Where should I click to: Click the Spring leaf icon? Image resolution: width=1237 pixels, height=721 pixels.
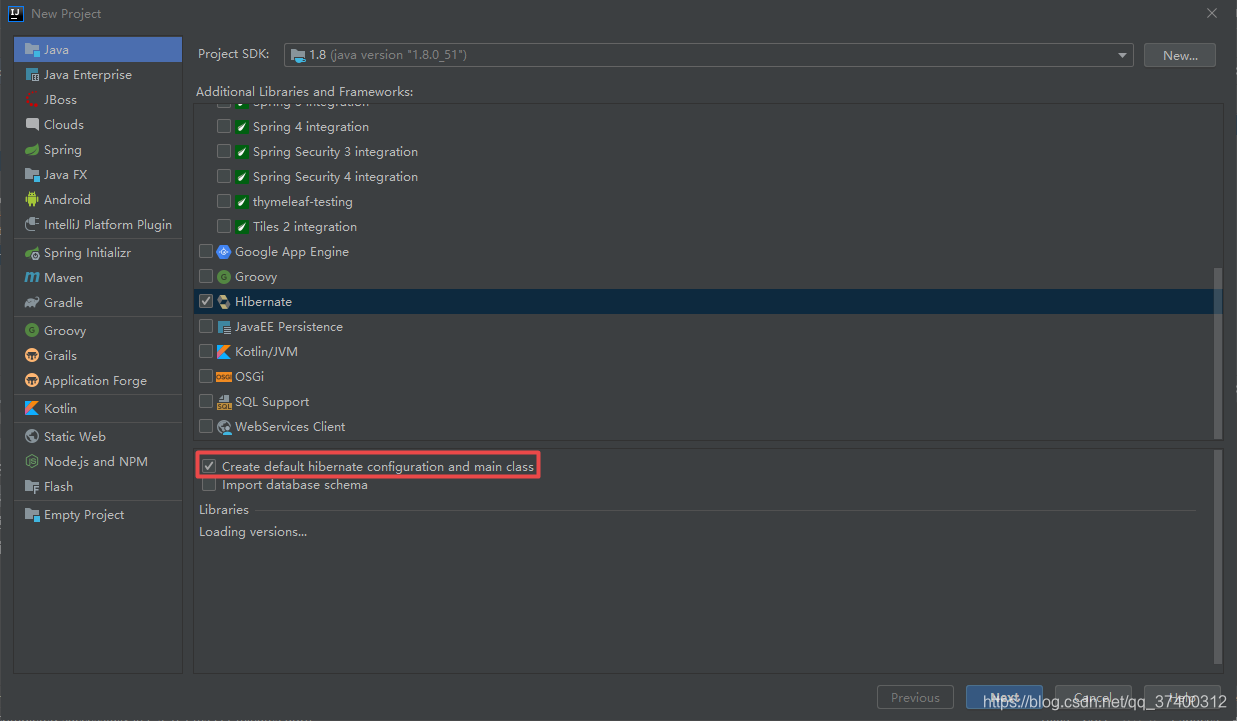(x=33, y=149)
